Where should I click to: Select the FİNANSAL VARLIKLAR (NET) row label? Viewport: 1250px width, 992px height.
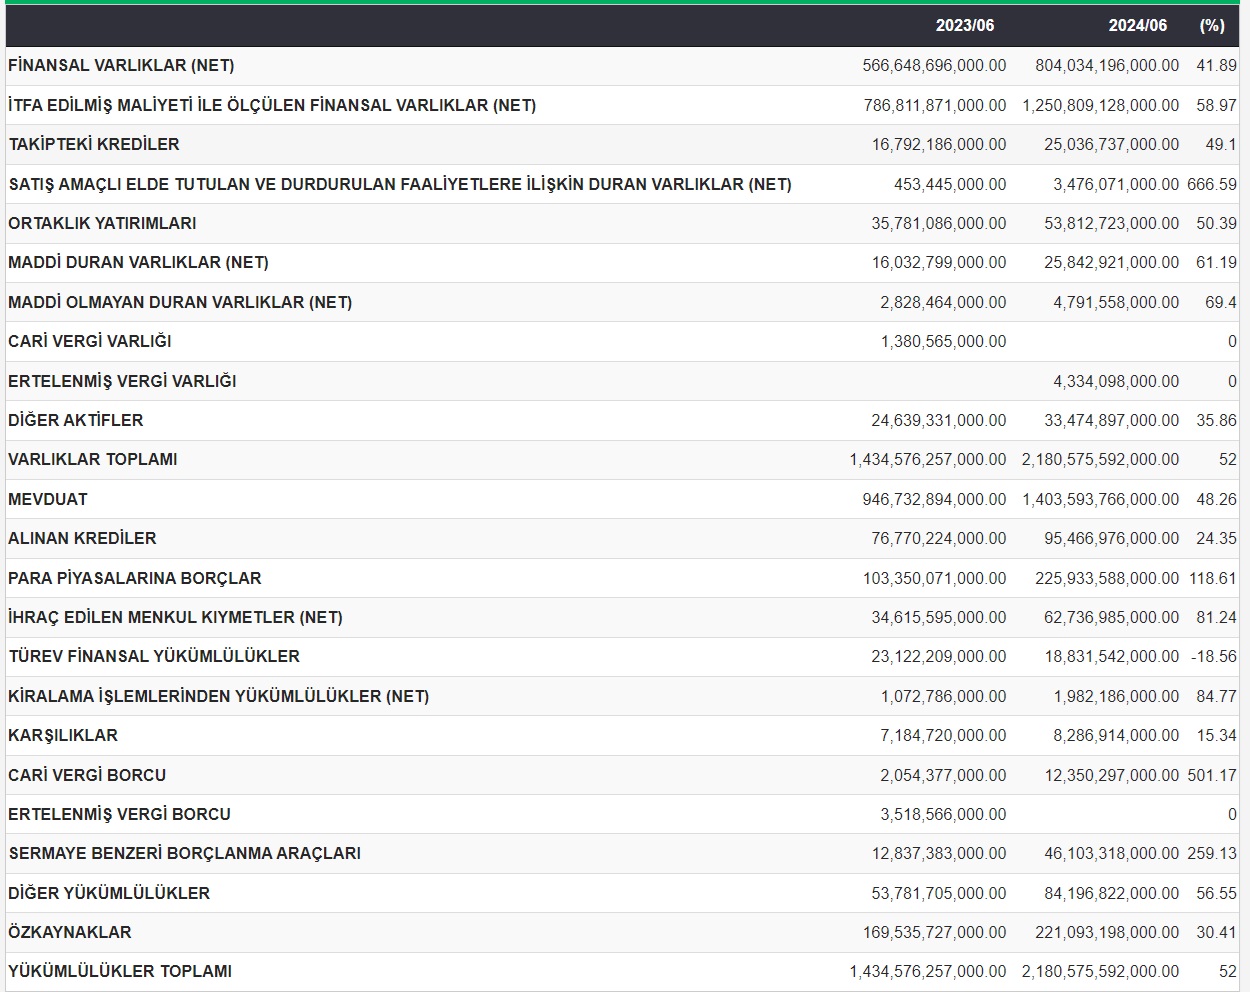[121, 65]
